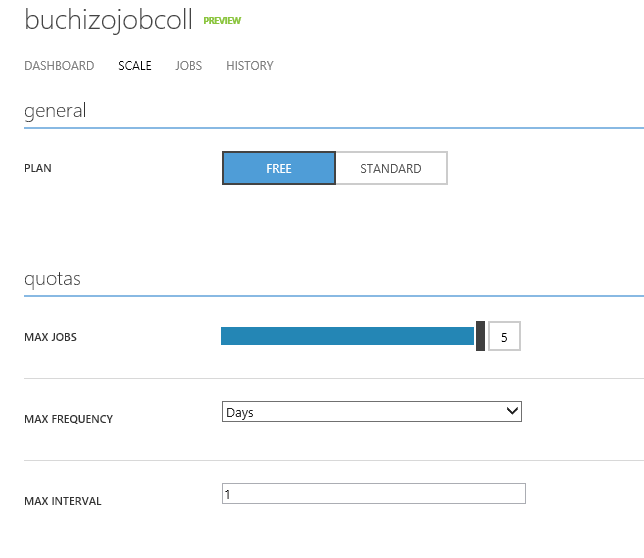
Task: Switch to the JOBS tab
Action: [x=189, y=66]
